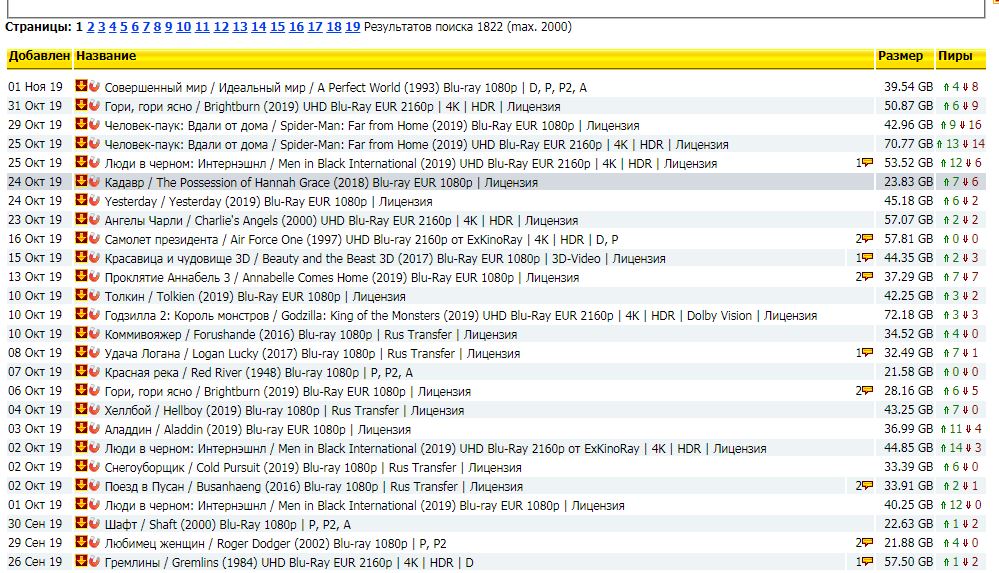The image size is (999, 573).
Task: Open the comments icon on Annabelle Comes Home
Action: point(866,277)
